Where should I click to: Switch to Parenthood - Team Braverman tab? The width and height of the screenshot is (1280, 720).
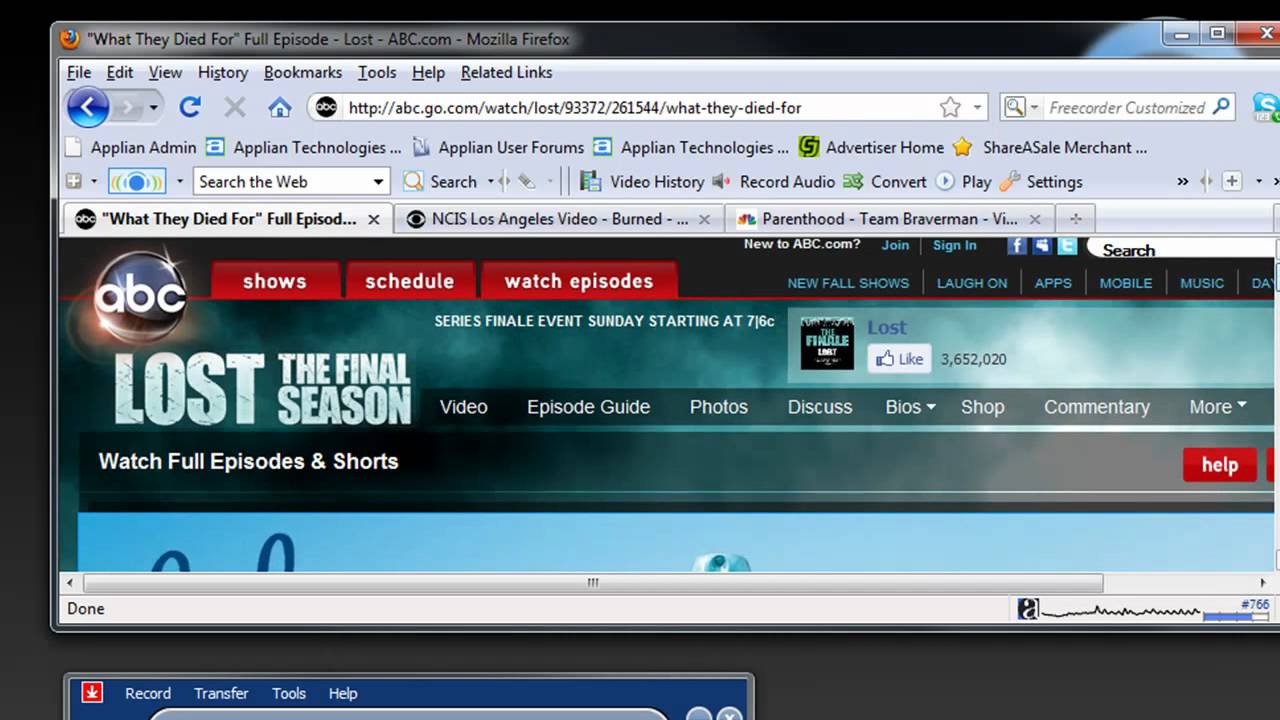click(x=888, y=219)
